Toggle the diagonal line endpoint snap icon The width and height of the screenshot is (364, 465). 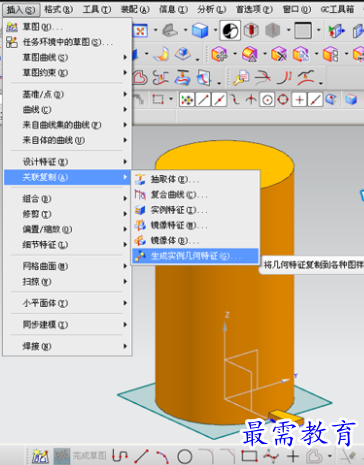click(x=203, y=99)
